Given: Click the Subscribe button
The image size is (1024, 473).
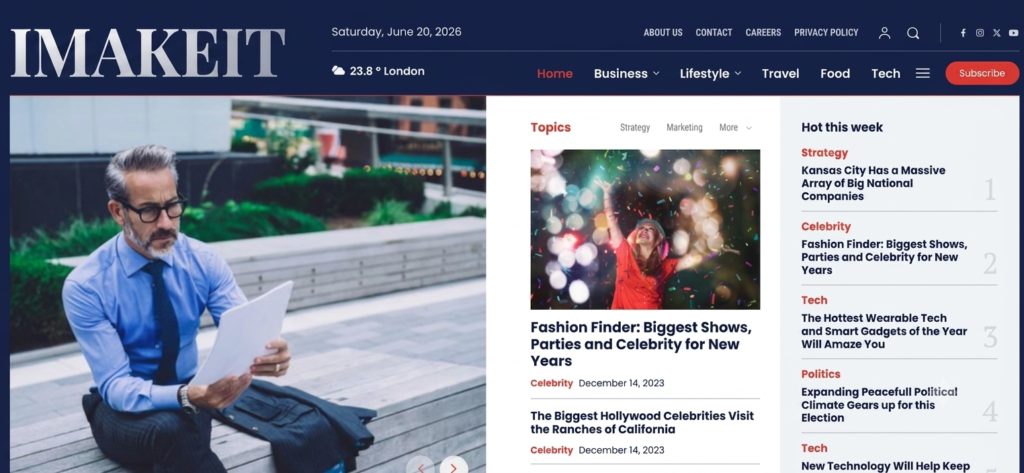Looking at the screenshot, I should [982, 73].
